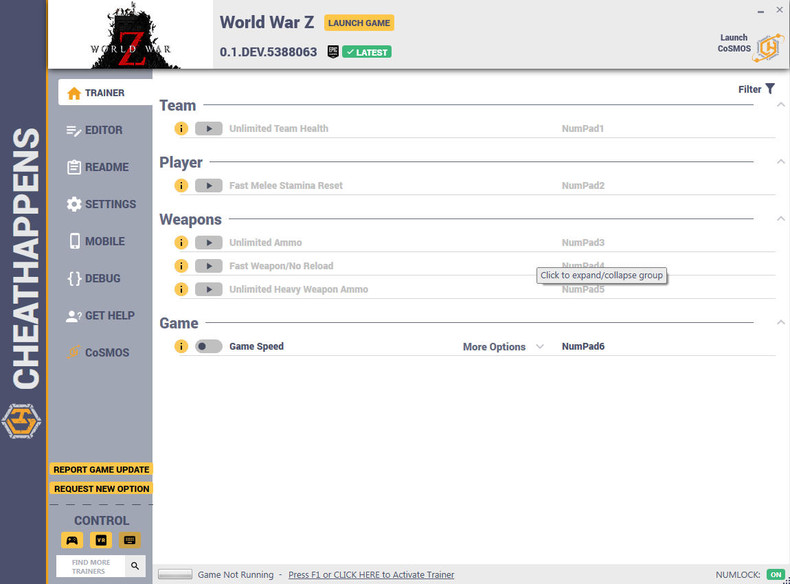Collapse the Weapons group chevron
Image resolution: width=790 pixels, height=584 pixels.
pos(781,219)
